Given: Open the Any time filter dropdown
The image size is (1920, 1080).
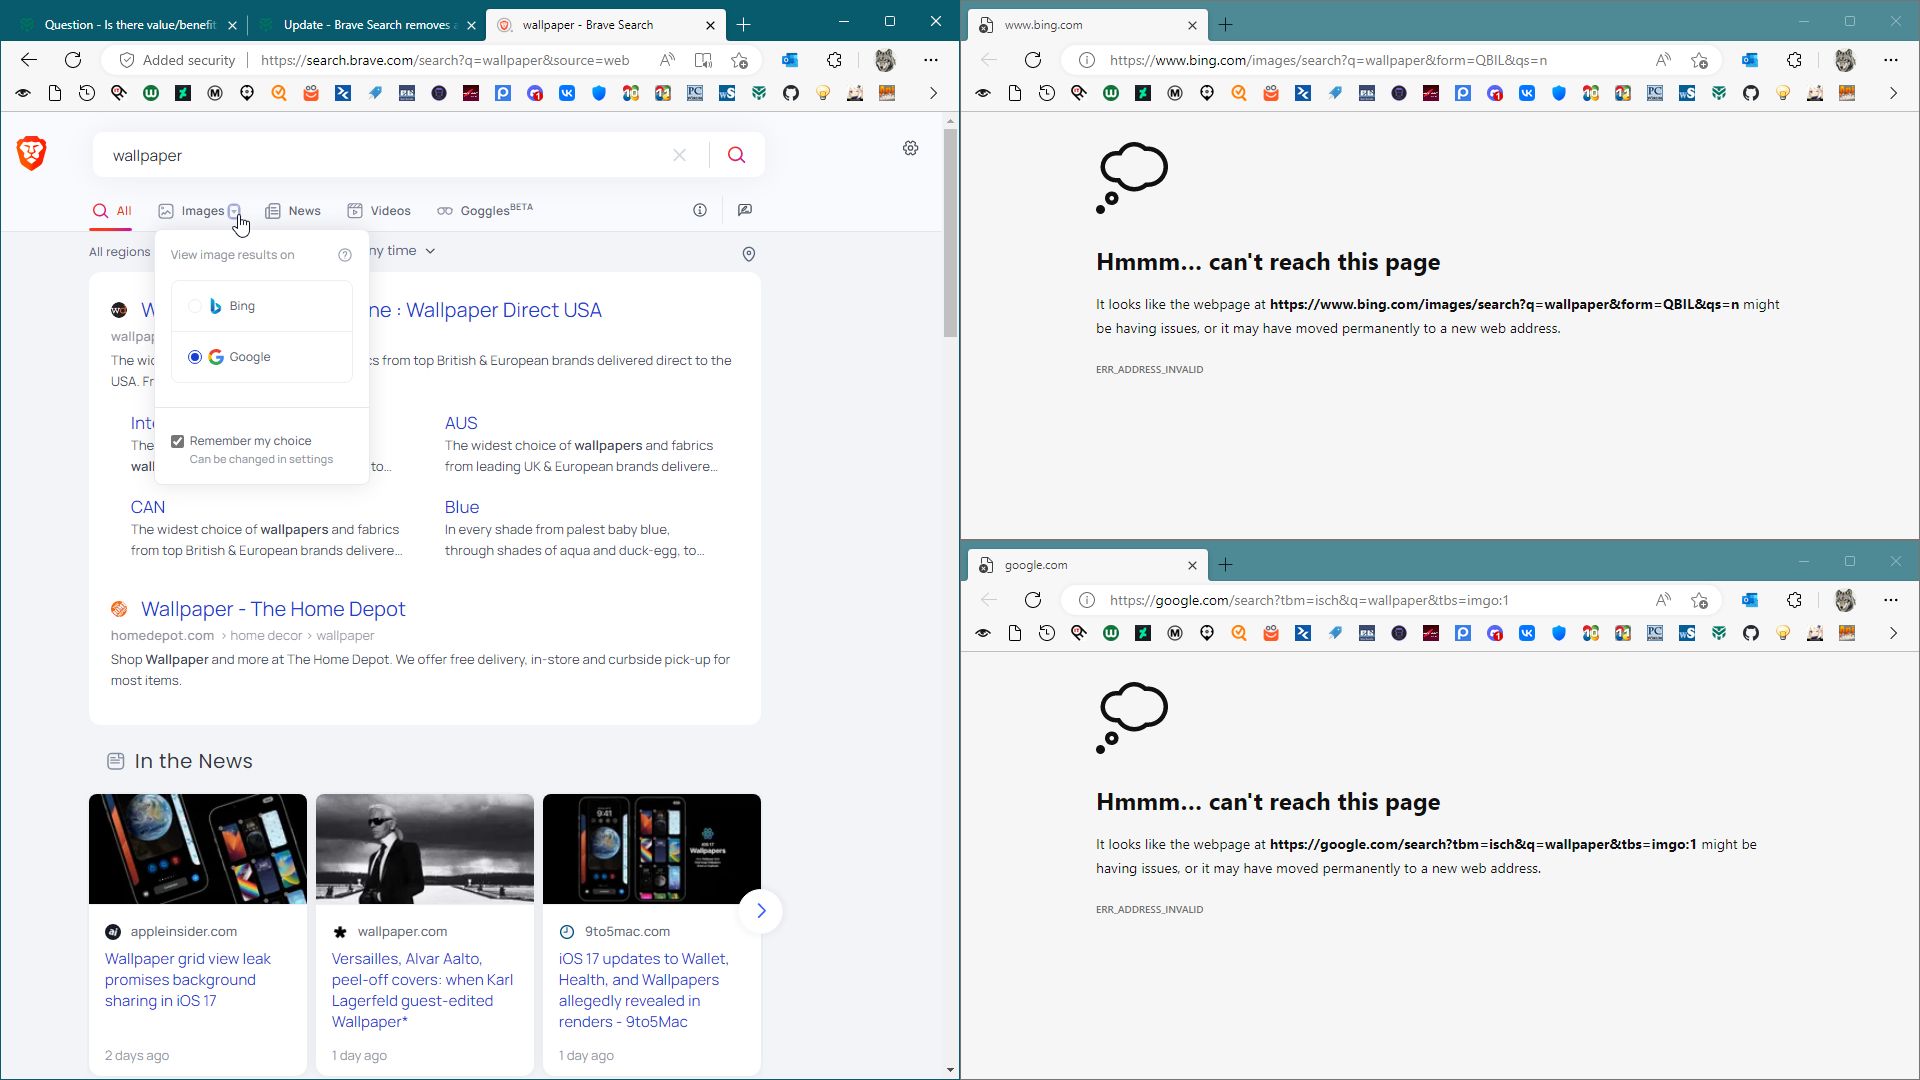Looking at the screenshot, I should coord(405,251).
